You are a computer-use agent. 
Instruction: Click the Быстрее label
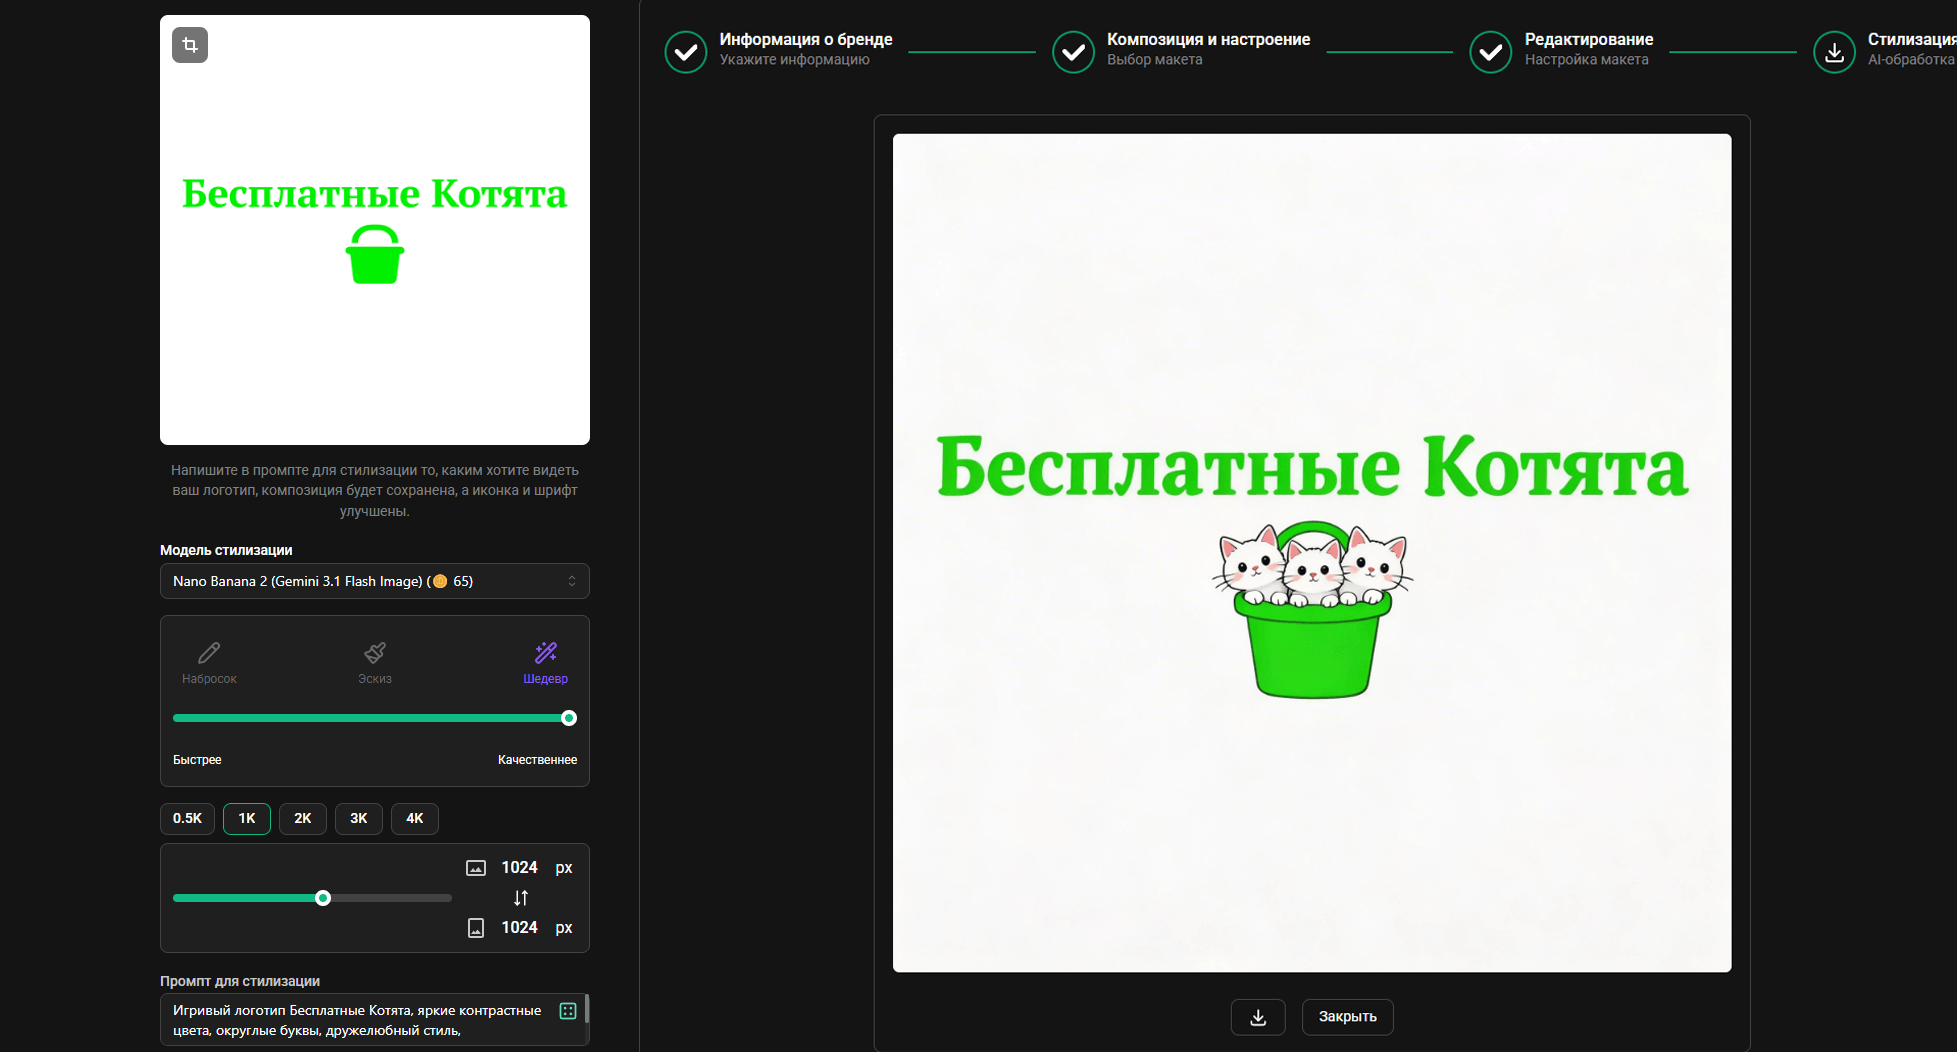pyautogui.click(x=197, y=760)
